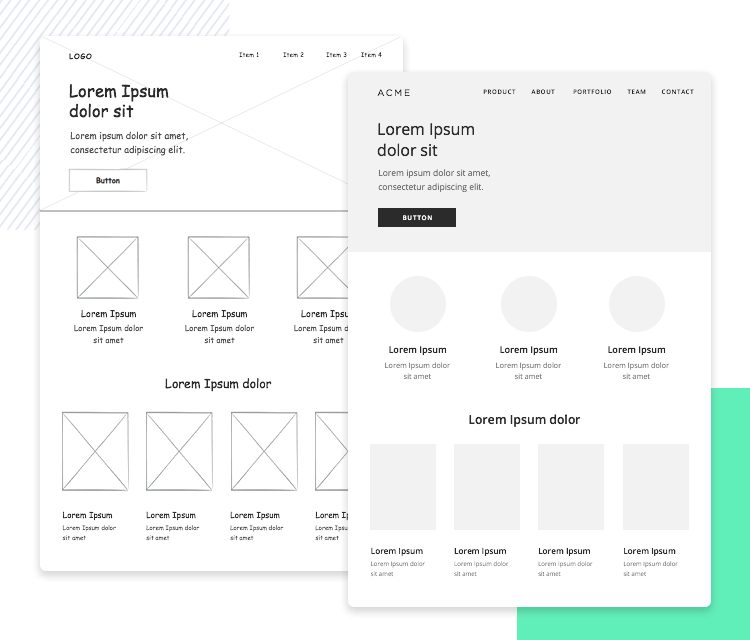Click the dark BUTTON in the hero

pos(417,217)
